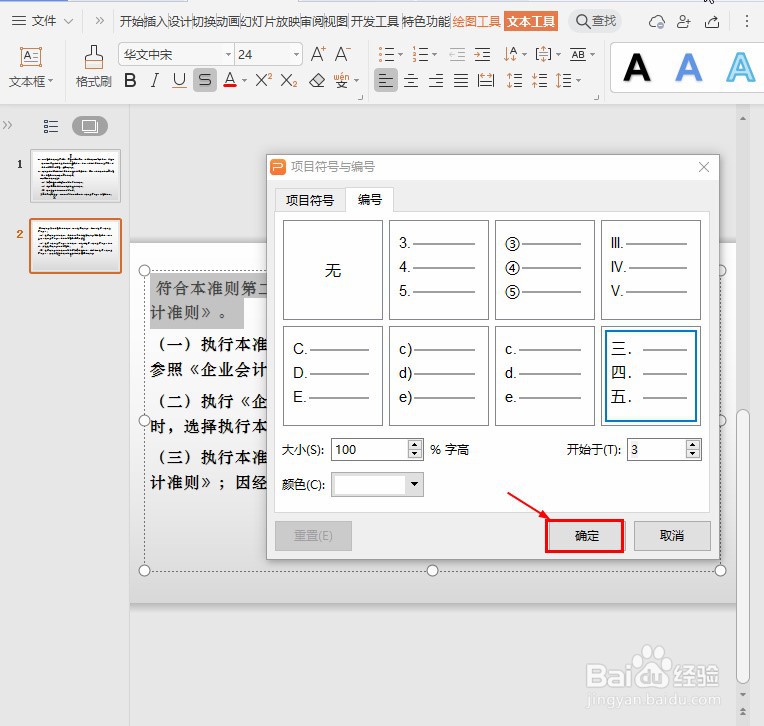Switch to slide thumbnail view
The height and width of the screenshot is (726, 764).
90,126
